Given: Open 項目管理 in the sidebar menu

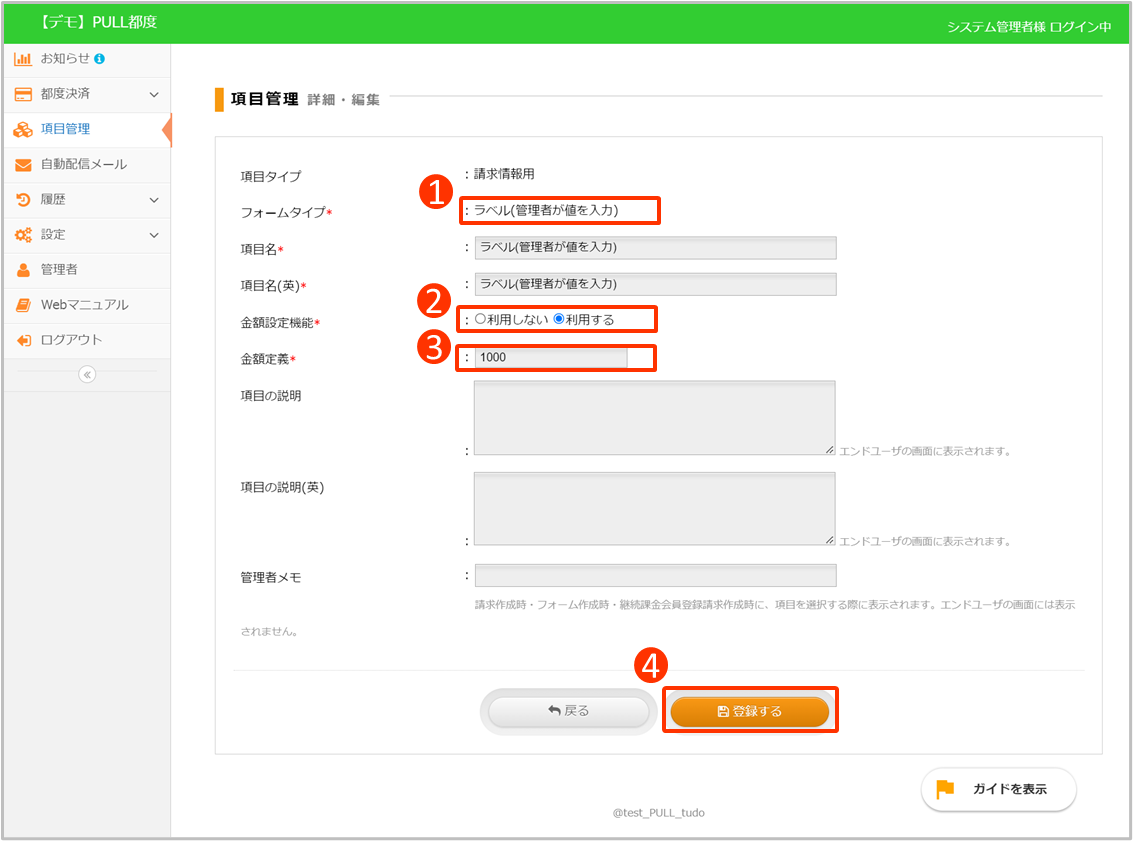Looking at the screenshot, I should [x=65, y=129].
